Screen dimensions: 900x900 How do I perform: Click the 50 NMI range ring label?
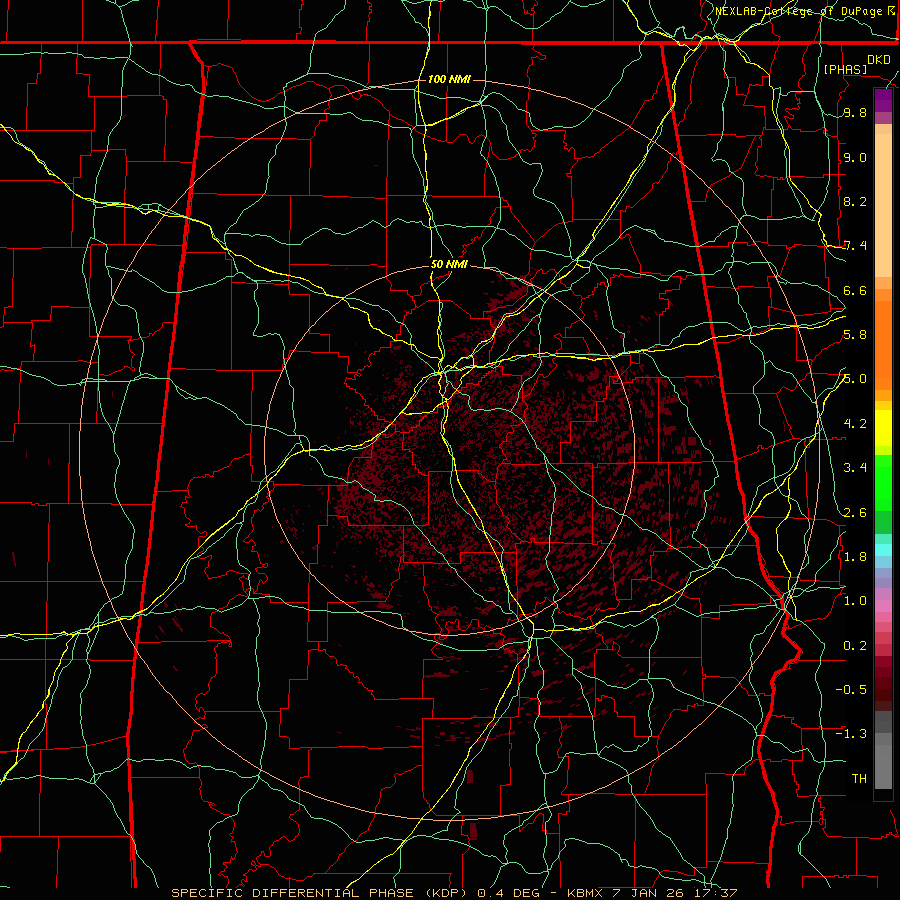[449, 265]
